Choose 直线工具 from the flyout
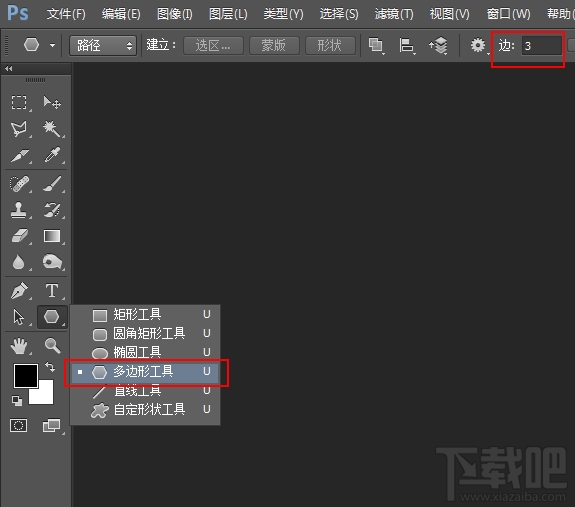 tap(145, 391)
